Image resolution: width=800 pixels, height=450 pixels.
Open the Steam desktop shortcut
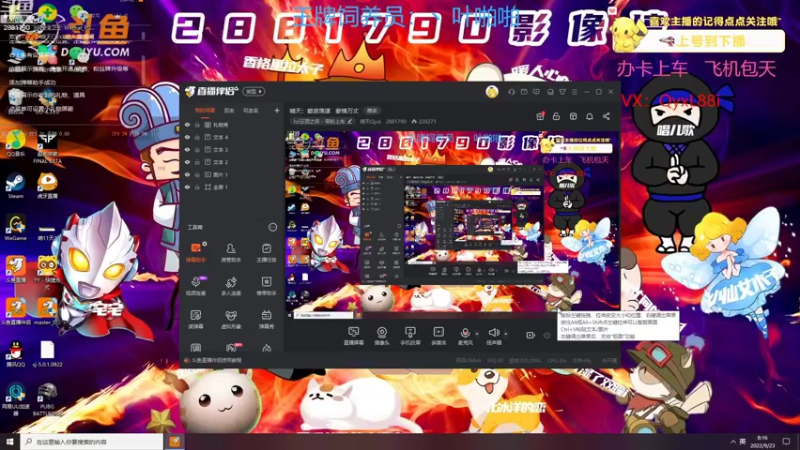click(x=15, y=185)
